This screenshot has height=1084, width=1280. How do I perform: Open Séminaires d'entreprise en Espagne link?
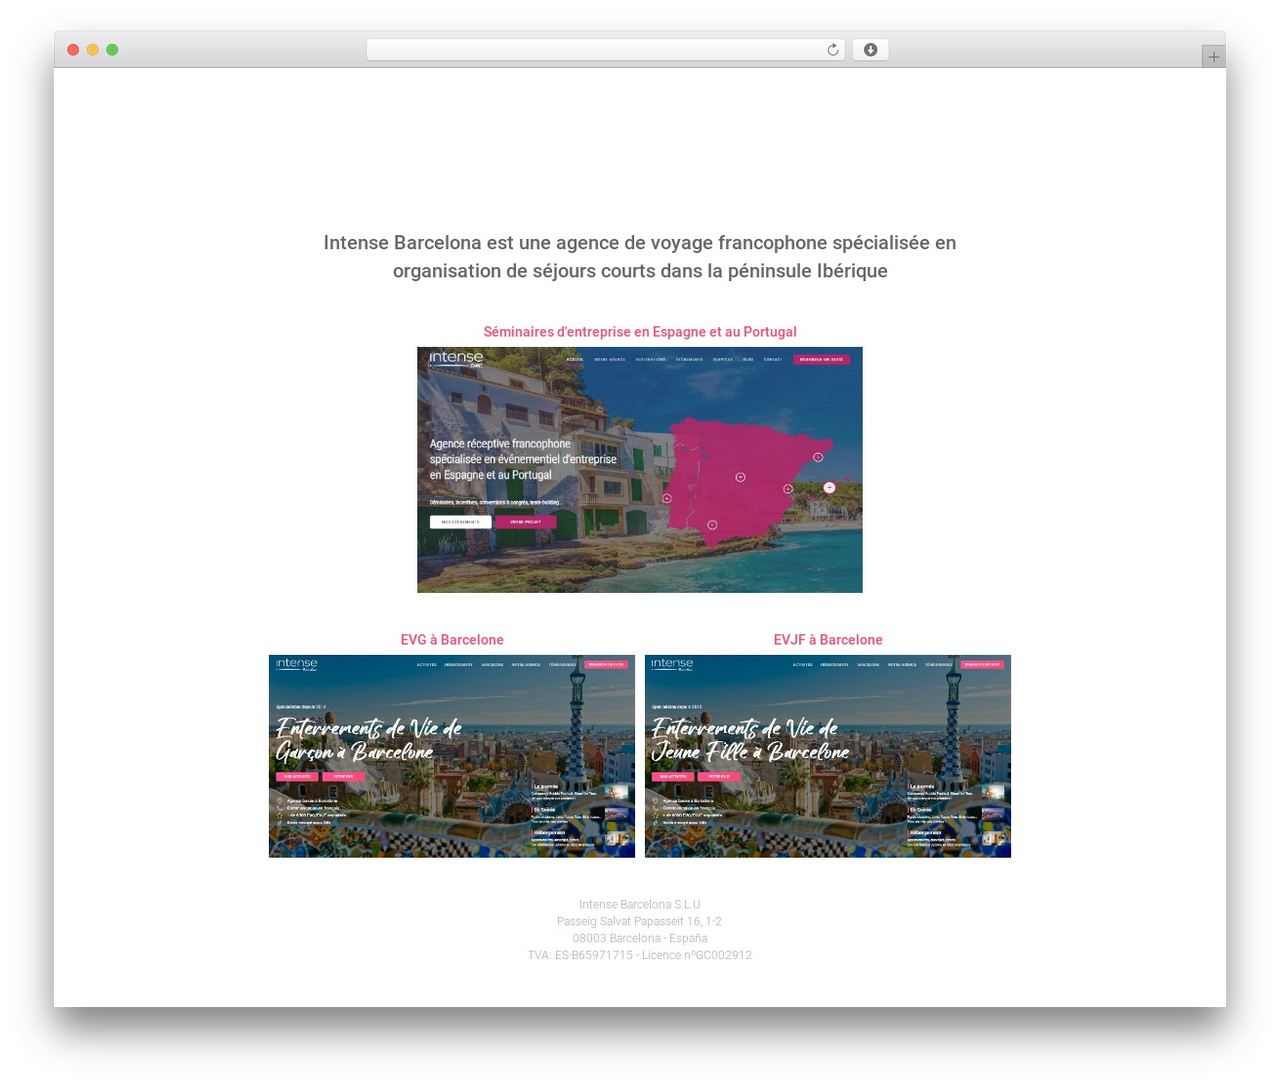pyautogui.click(x=640, y=332)
